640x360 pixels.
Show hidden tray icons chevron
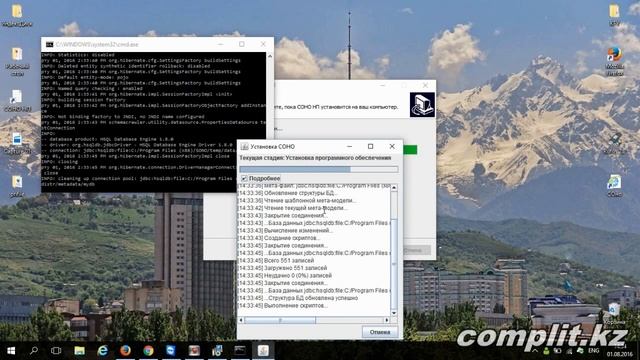click(x=535, y=351)
